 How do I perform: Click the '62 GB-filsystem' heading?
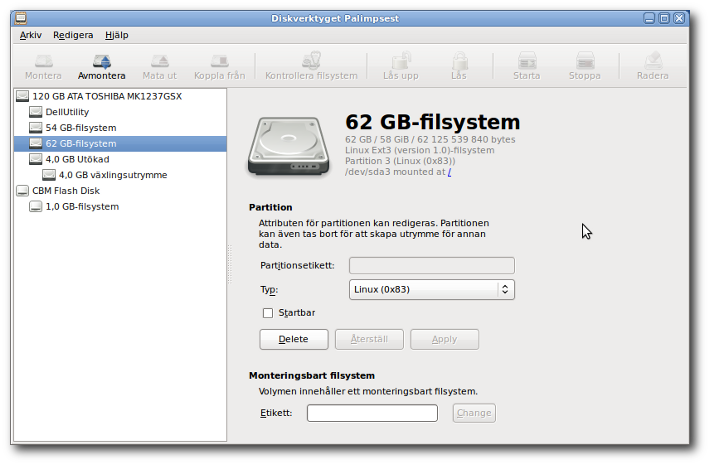432,122
